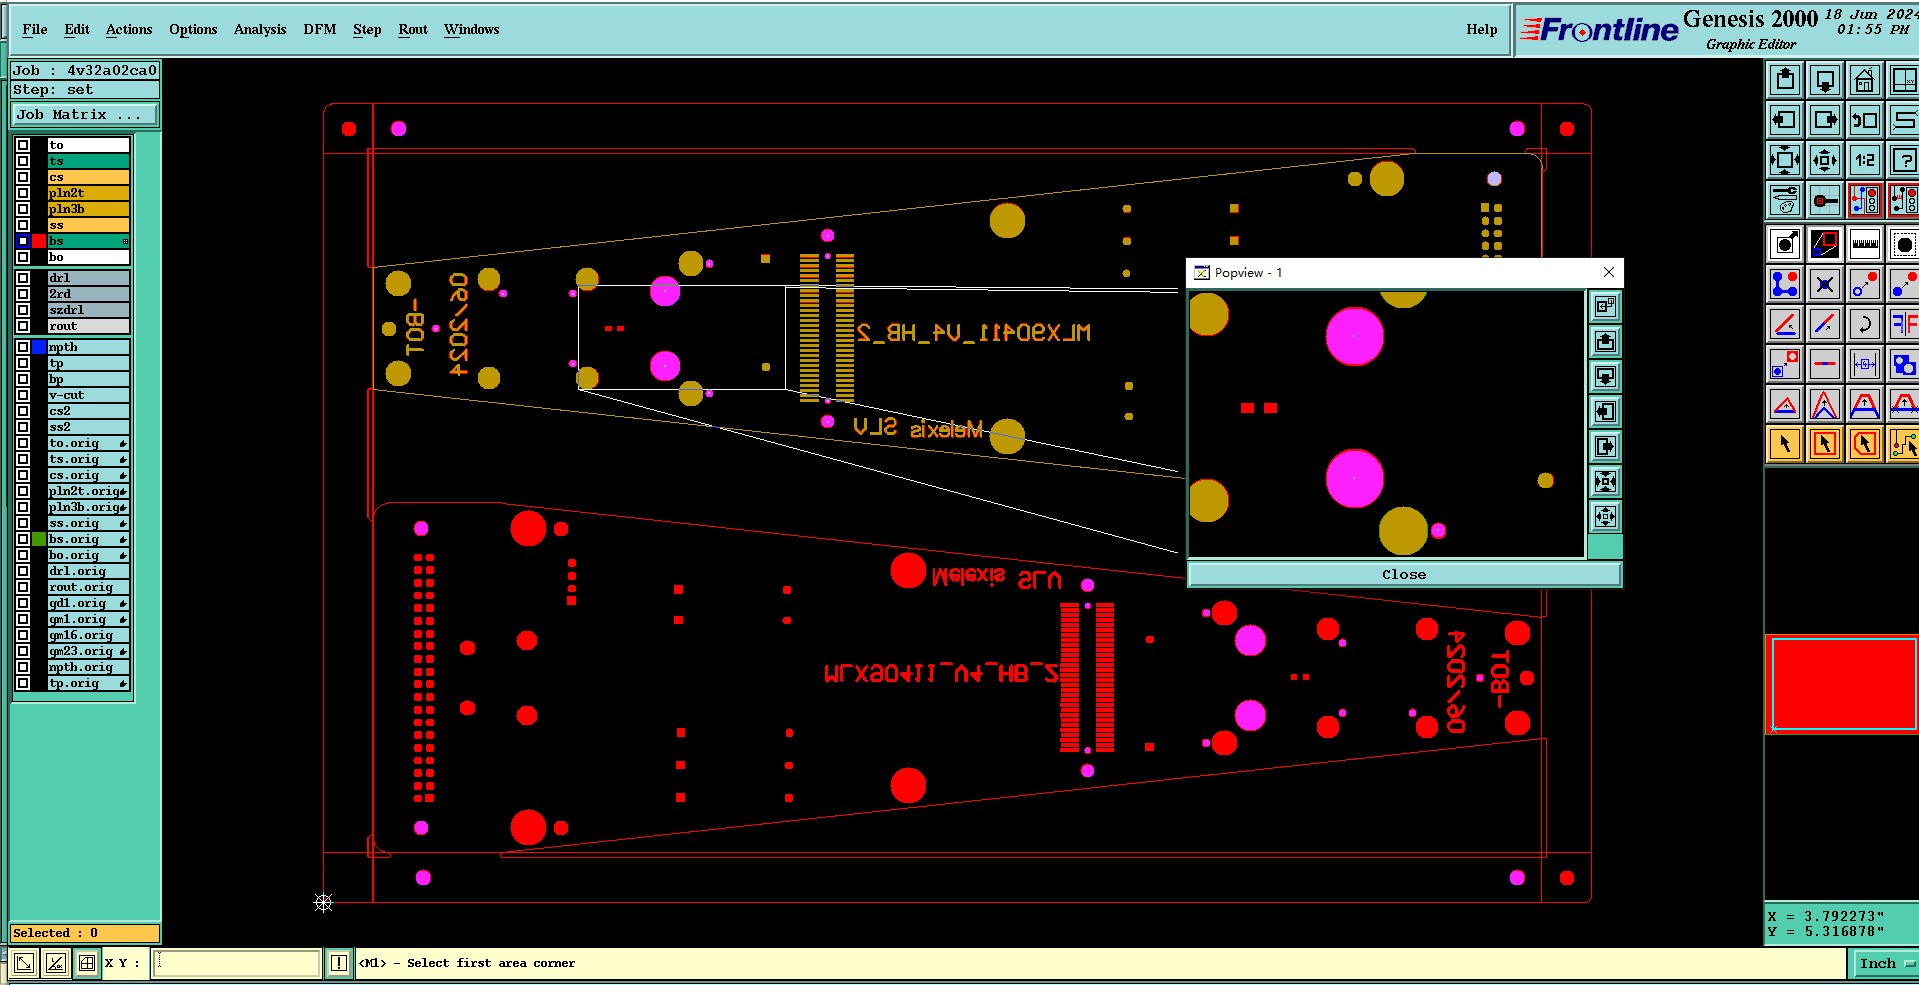Screen dimensions: 1919x985
Task: Click the 1:2 zoom scale icon
Action: click(x=1864, y=160)
